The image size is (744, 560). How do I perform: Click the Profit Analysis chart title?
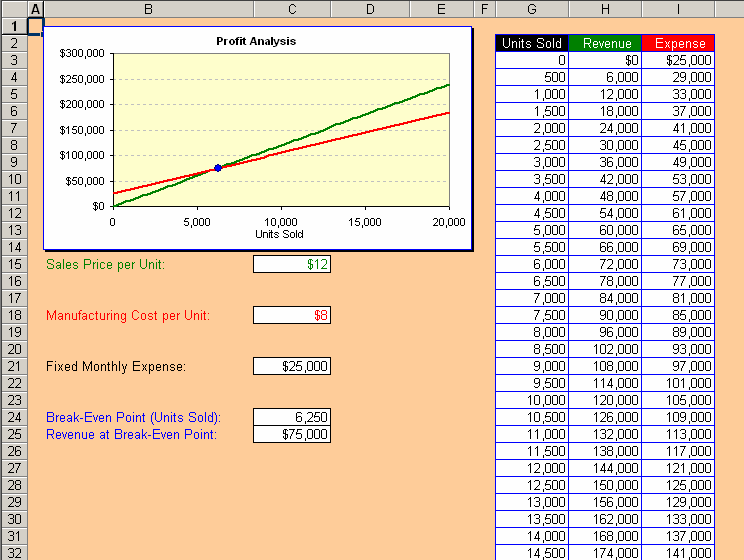[x=256, y=41]
